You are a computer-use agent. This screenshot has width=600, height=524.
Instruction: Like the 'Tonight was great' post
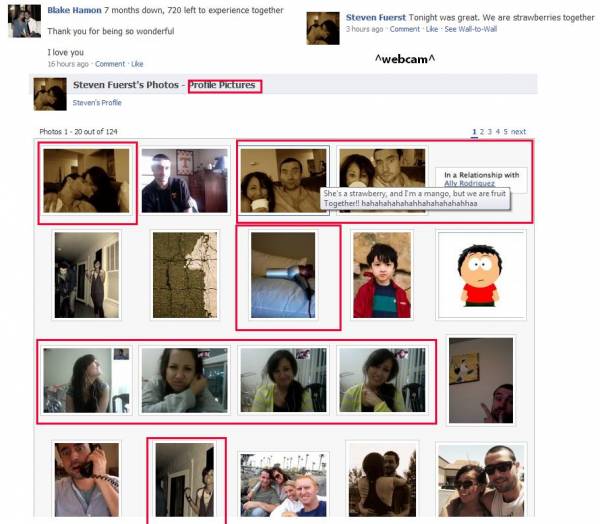(432, 29)
